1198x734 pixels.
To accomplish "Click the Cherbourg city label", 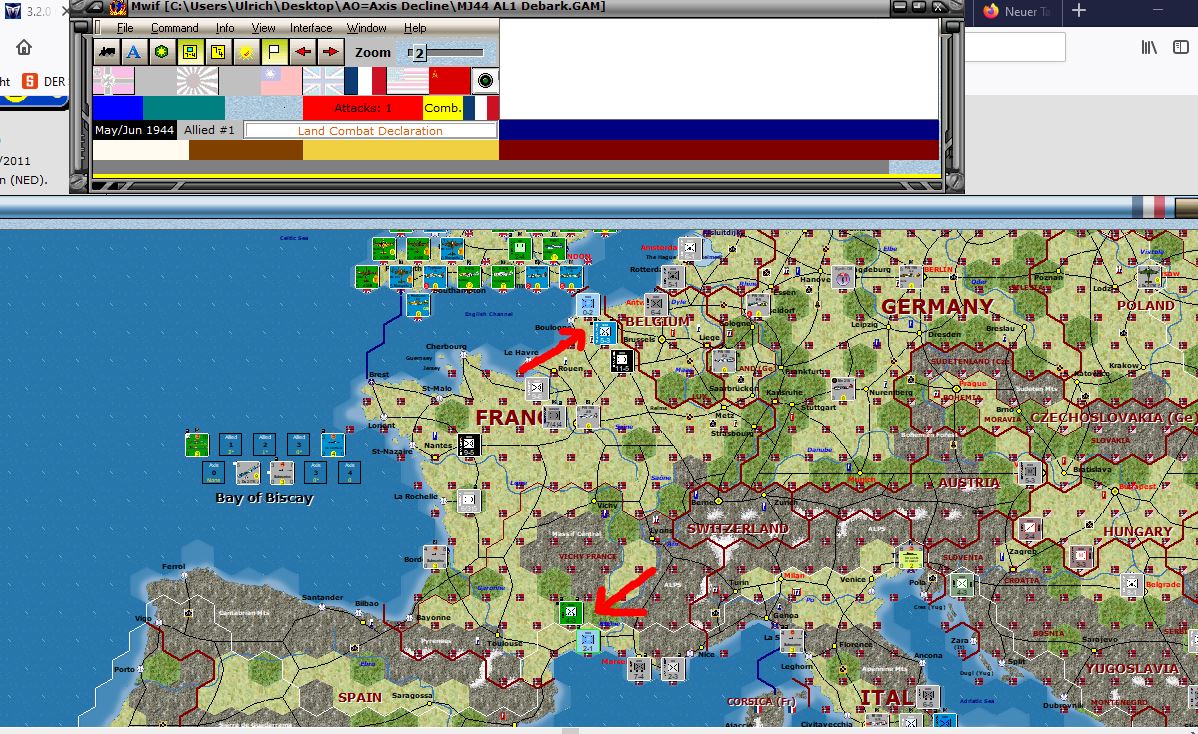I will tap(446, 347).
